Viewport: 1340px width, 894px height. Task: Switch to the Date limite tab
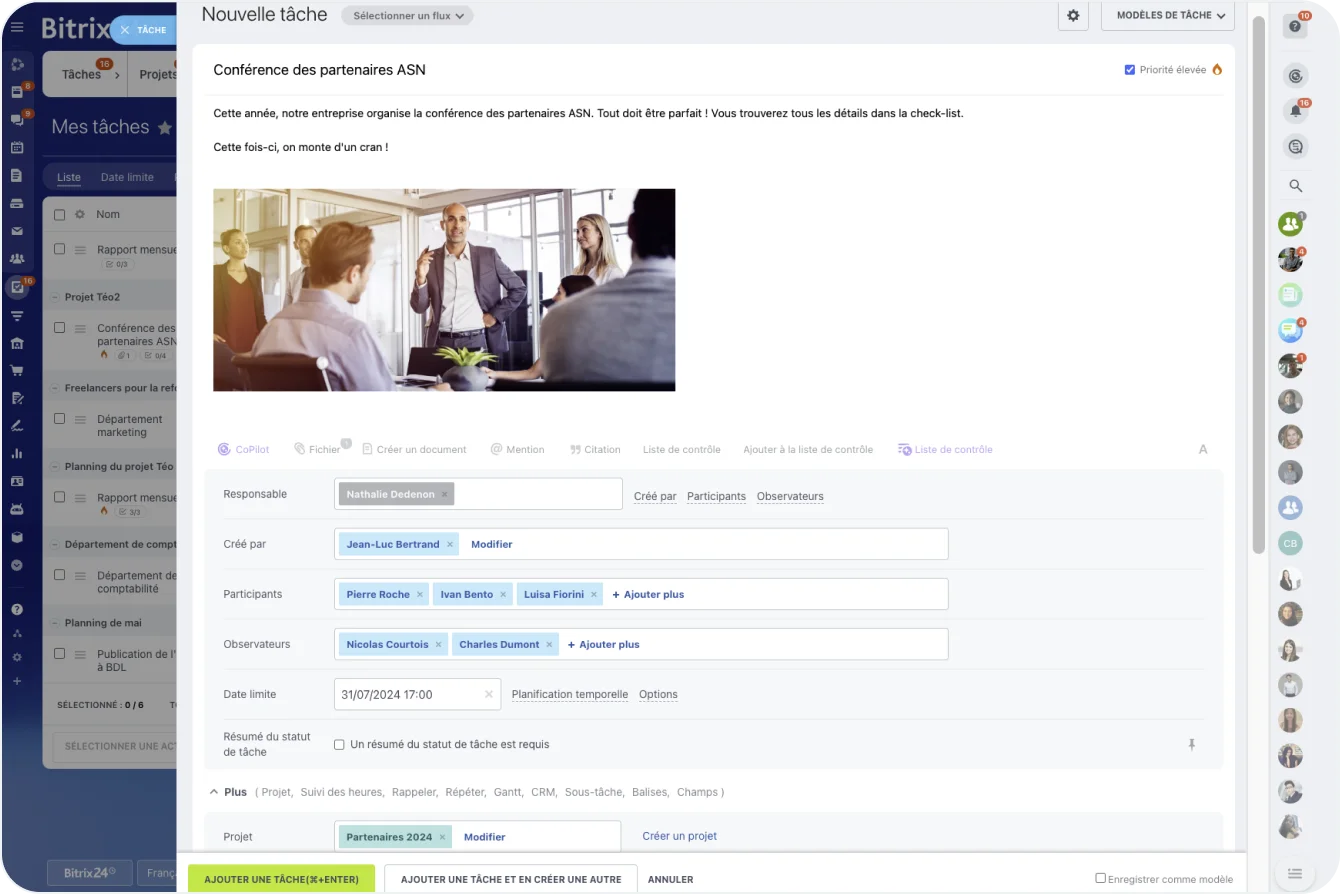pos(127,177)
